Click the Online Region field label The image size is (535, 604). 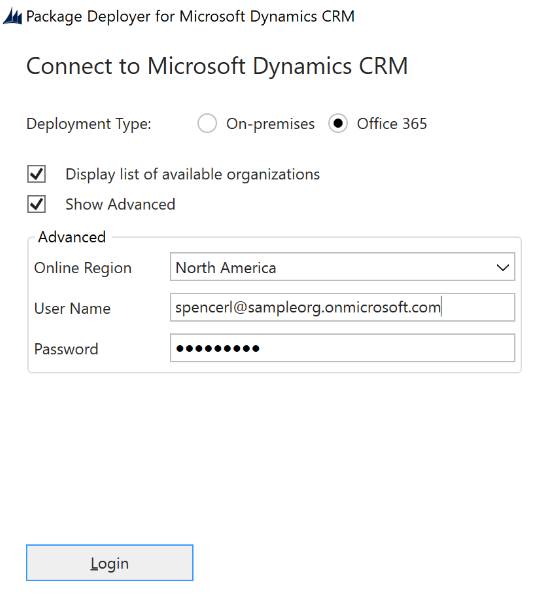(83, 268)
